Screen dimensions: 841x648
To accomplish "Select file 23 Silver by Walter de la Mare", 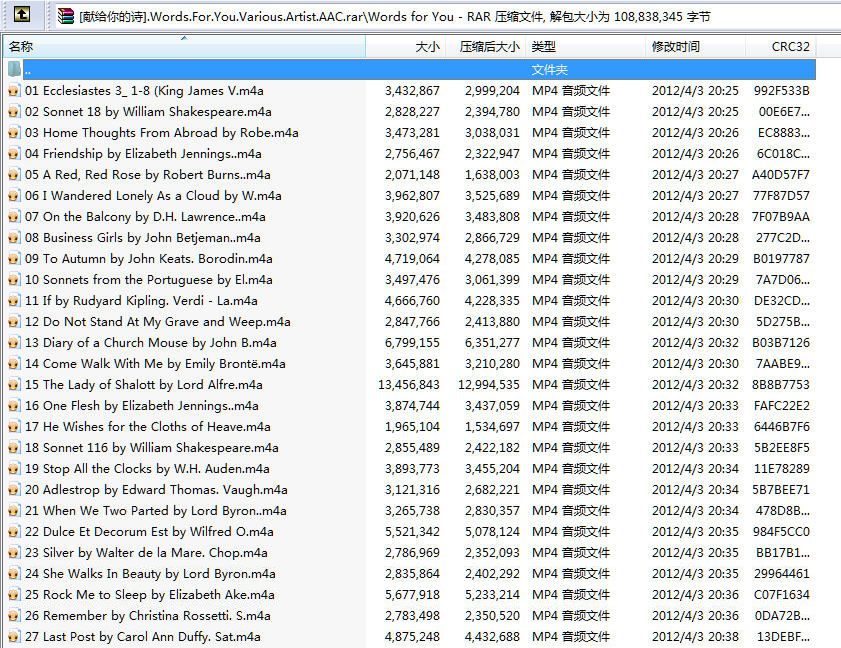I will click(411, 553).
